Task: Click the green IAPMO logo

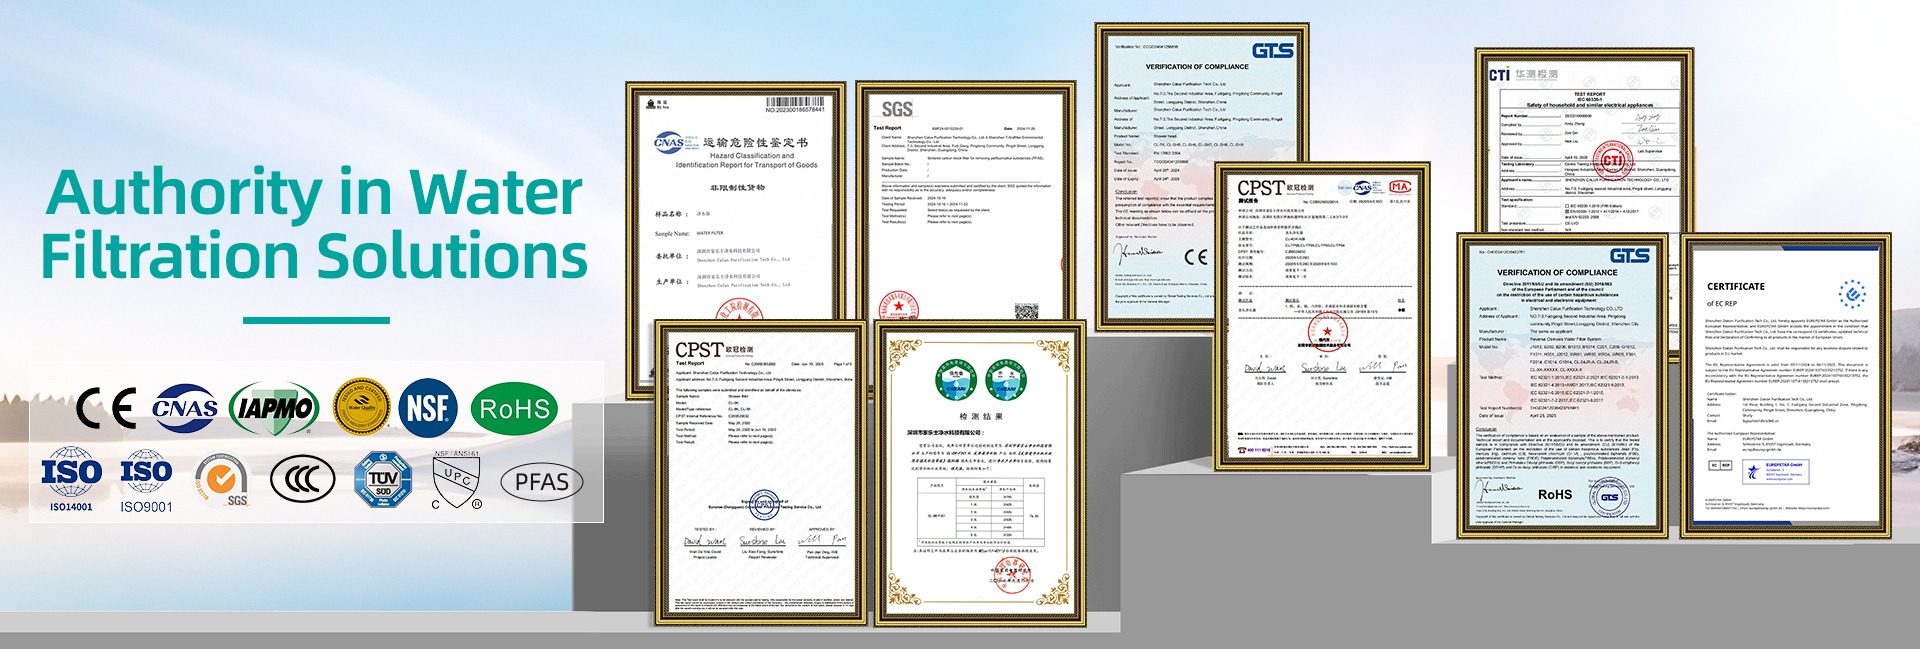Action: (274, 408)
